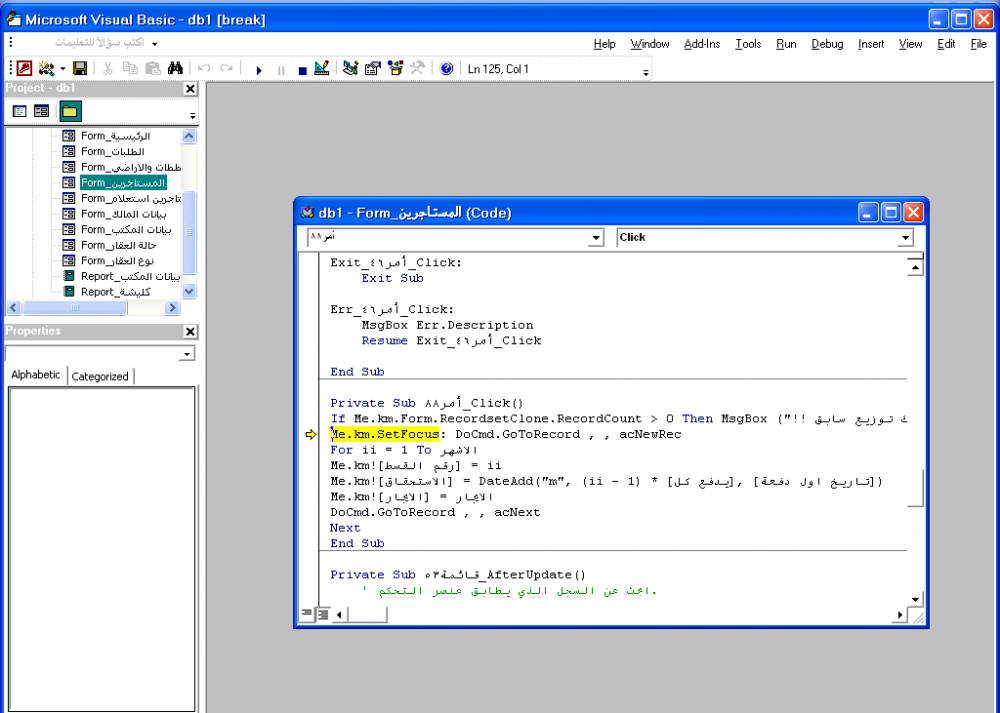Click the Undo arrow icon
The height and width of the screenshot is (713, 1000).
204,68
